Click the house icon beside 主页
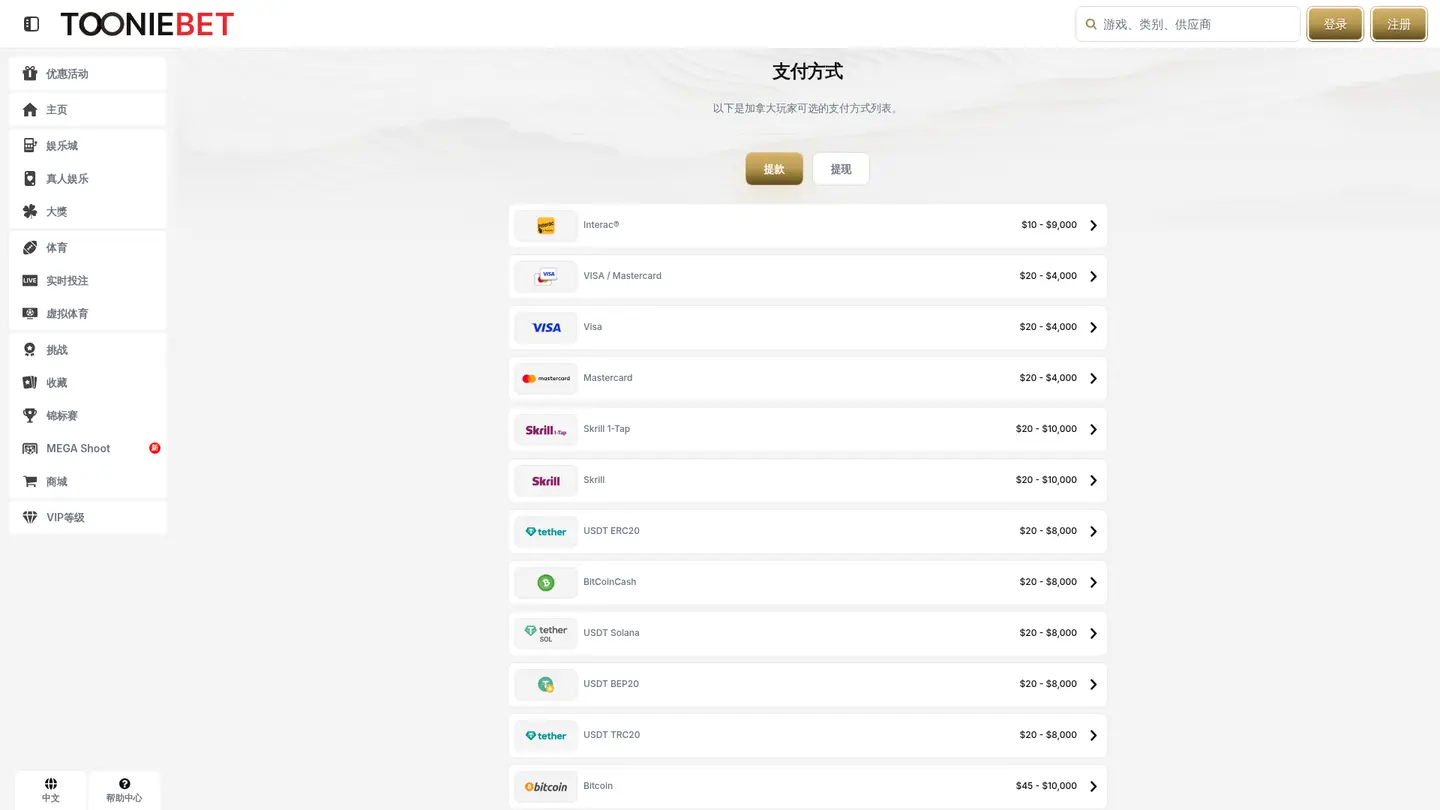The width and height of the screenshot is (1440, 810). [30, 109]
